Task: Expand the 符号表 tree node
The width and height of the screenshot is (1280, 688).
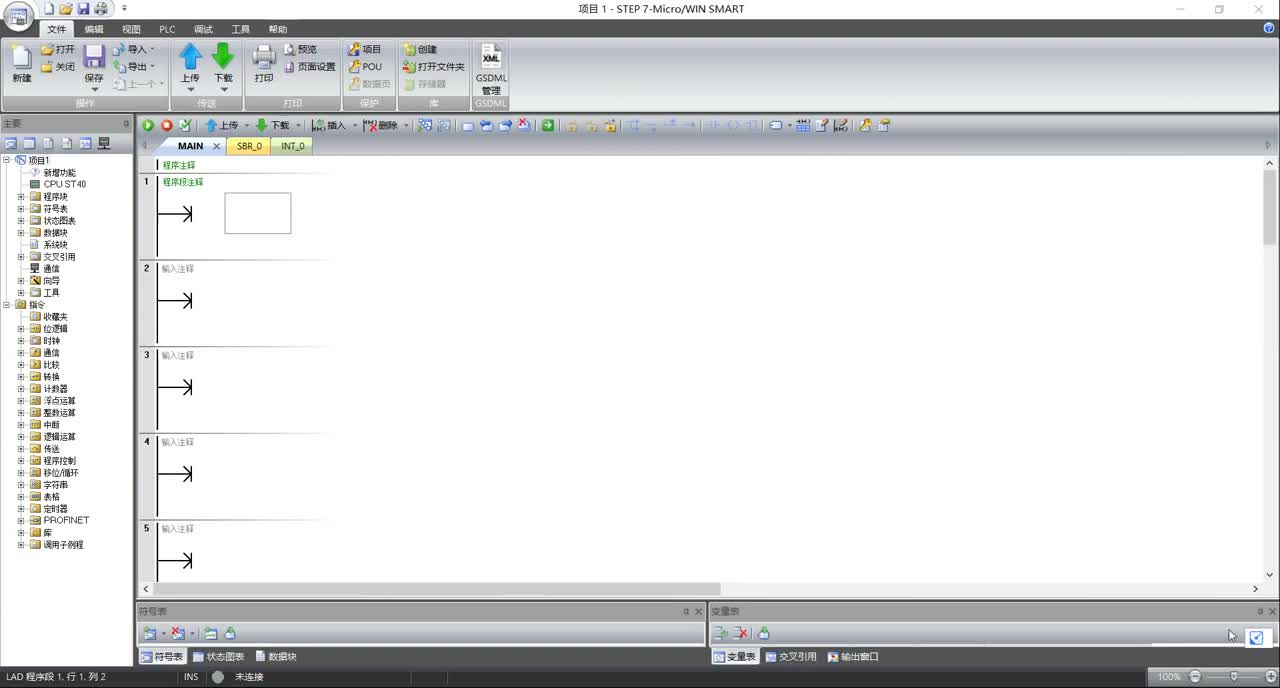Action: click(x=21, y=209)
